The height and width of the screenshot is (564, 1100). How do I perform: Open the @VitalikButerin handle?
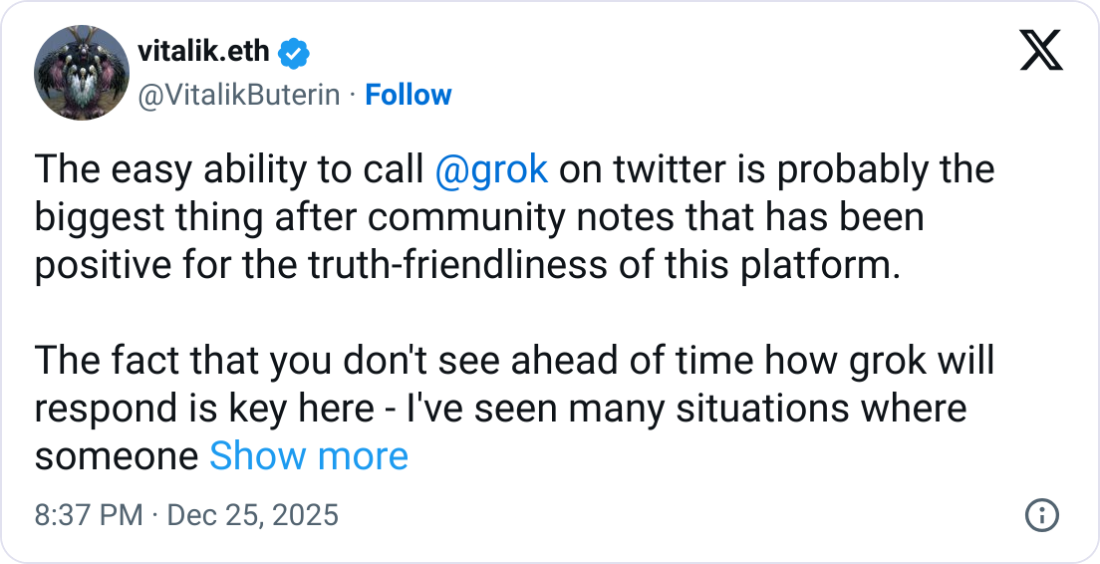(x=239, y=95)
